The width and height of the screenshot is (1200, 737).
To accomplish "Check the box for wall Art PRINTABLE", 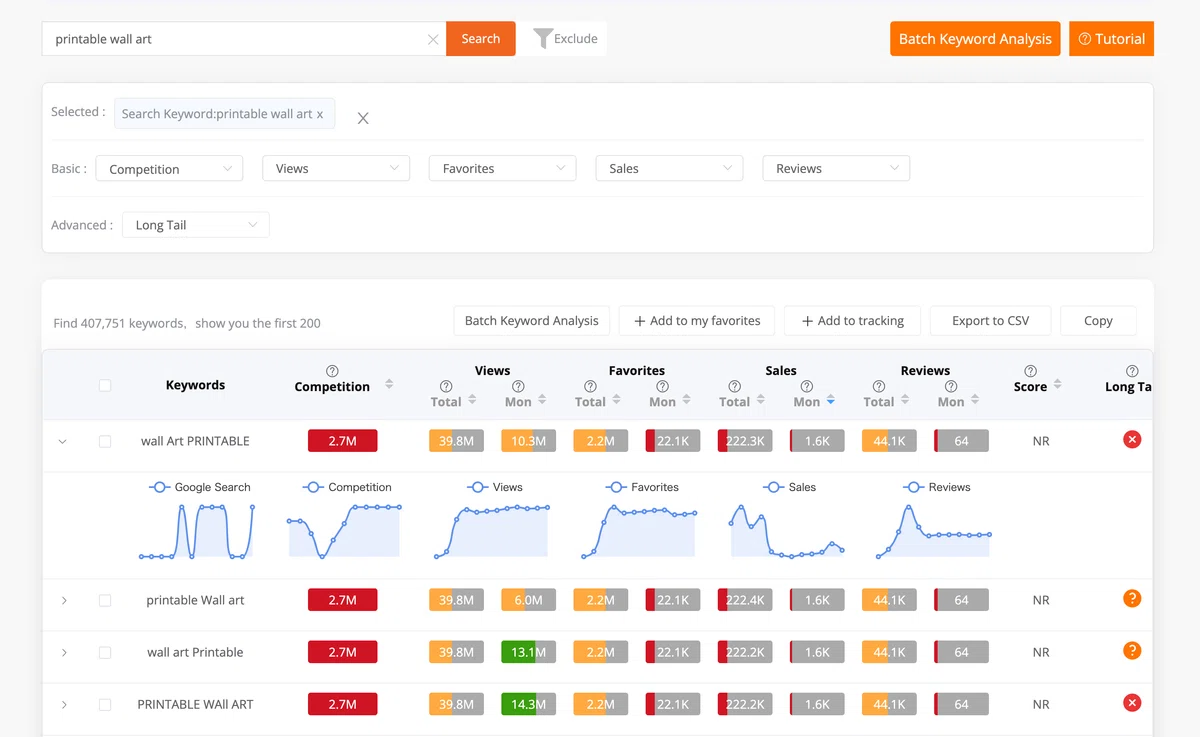I will click(x=105, y=441).
